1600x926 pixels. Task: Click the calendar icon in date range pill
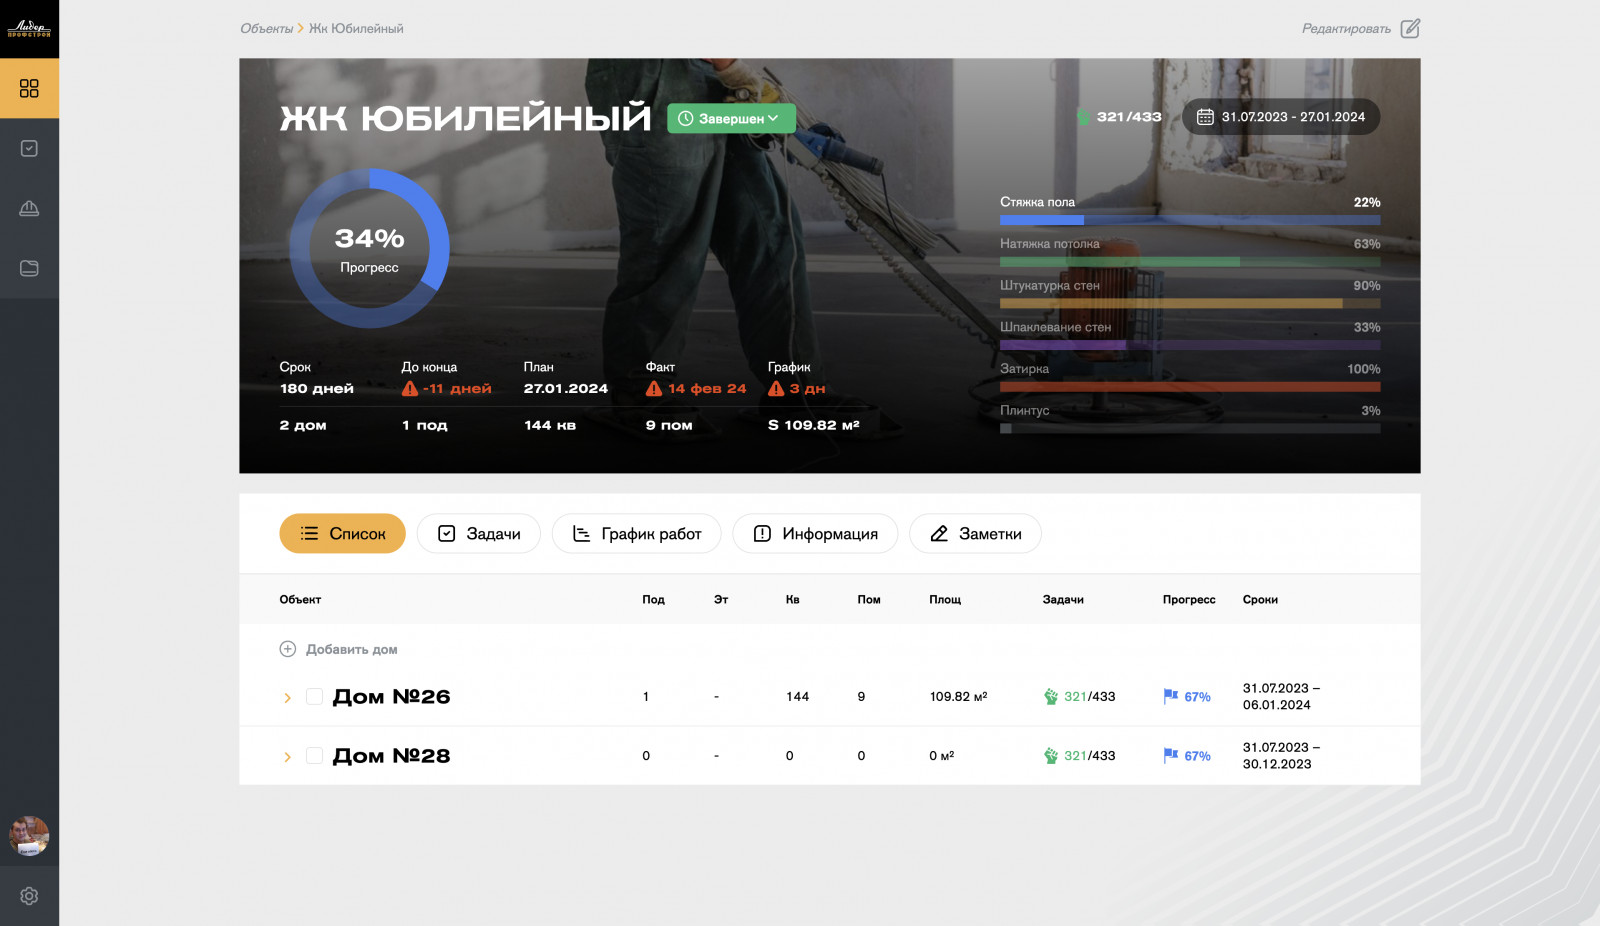(x=1205, y=117)
